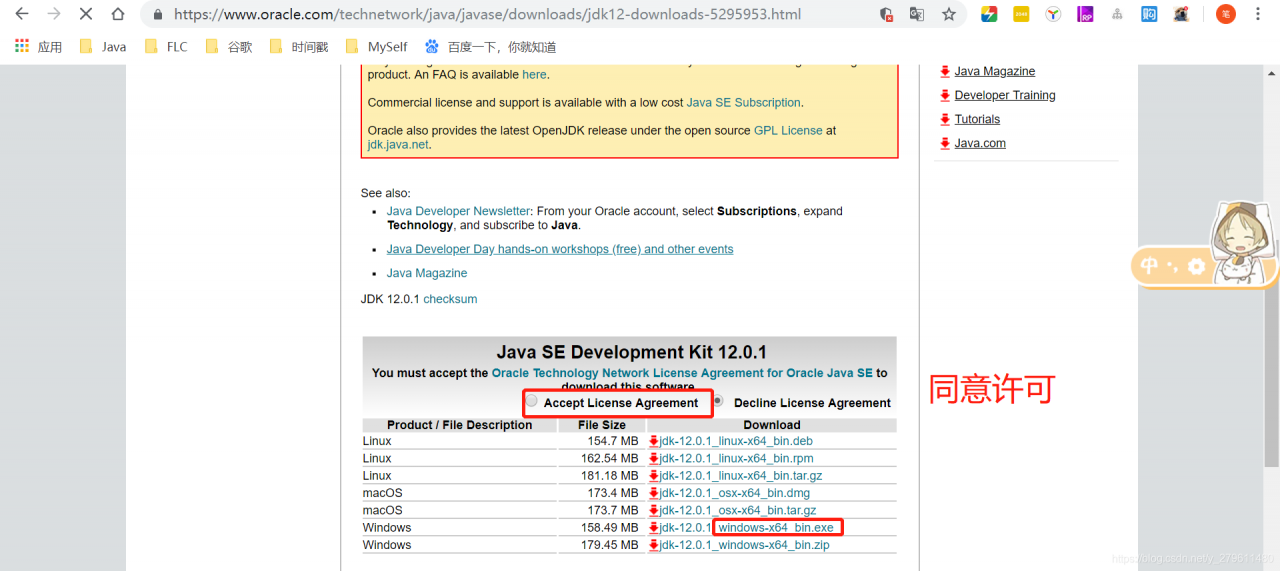Download jdk-12.0.1_osx-x64_bin.tar.gz

tap(738, 510)
